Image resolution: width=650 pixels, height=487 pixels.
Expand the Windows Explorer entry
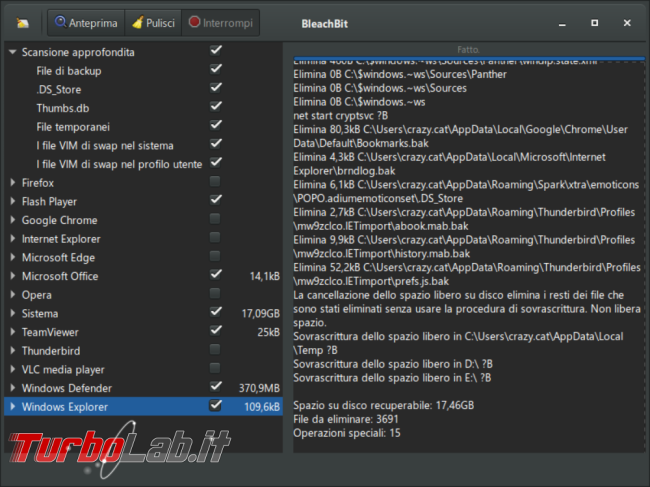click(x=12, y=406)
